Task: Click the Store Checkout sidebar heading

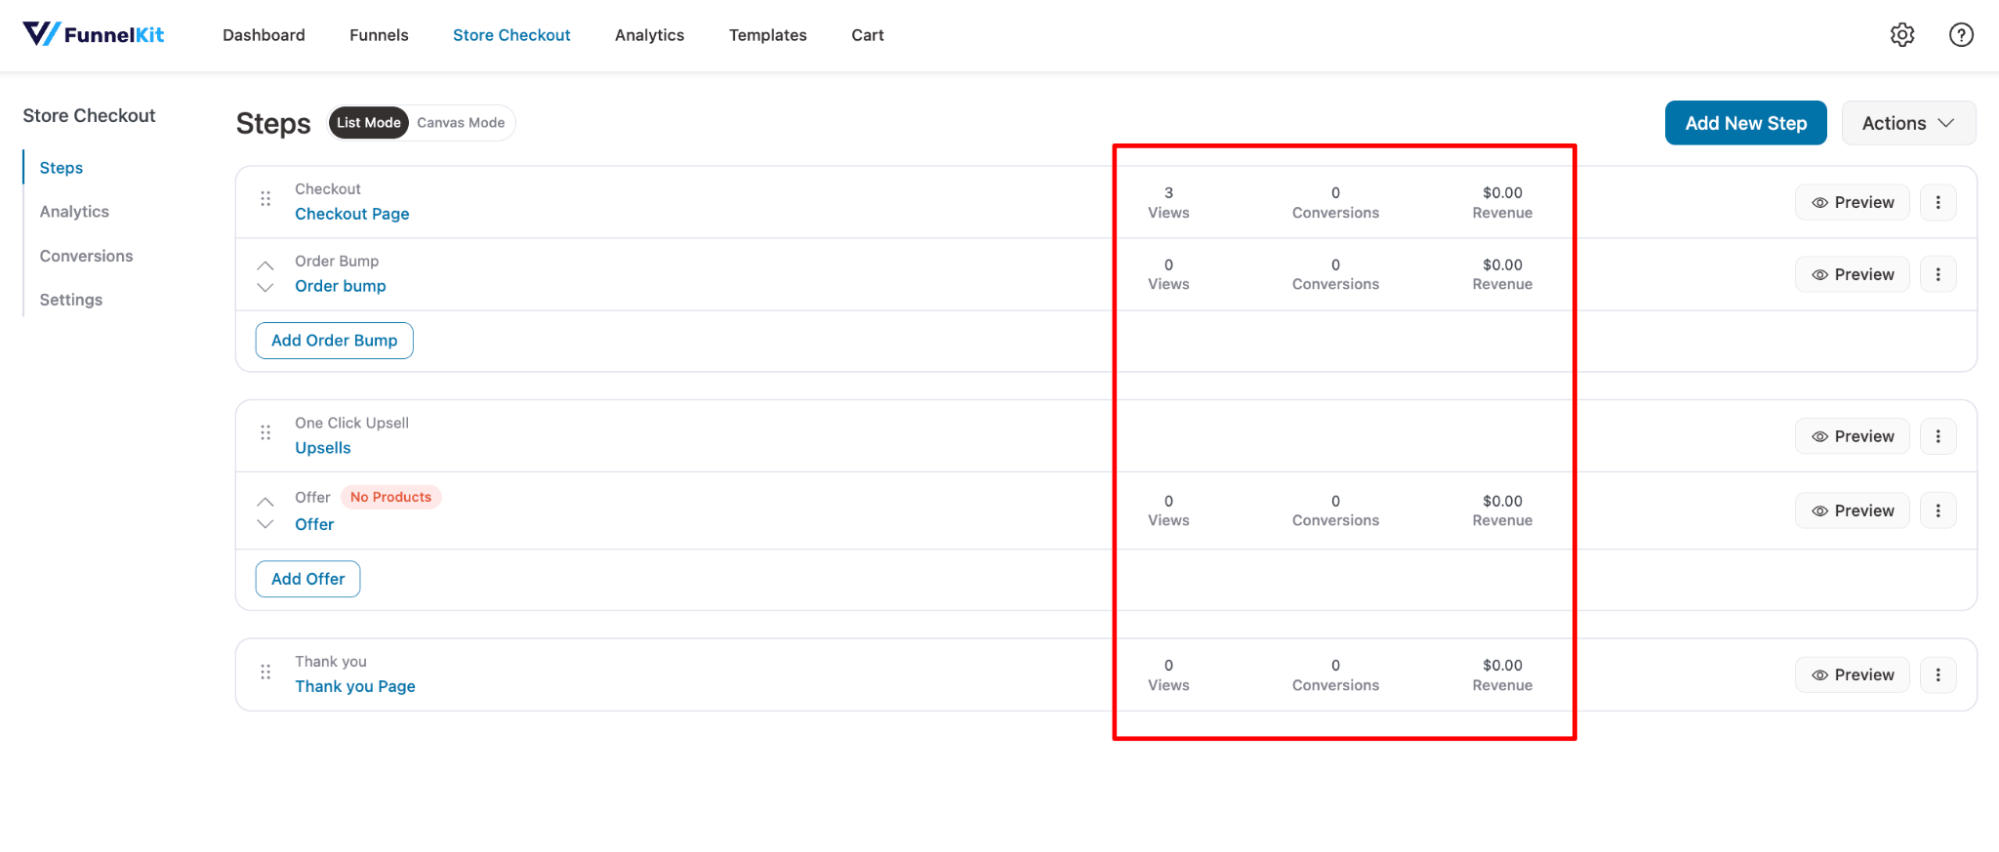Action: point(89,115)
